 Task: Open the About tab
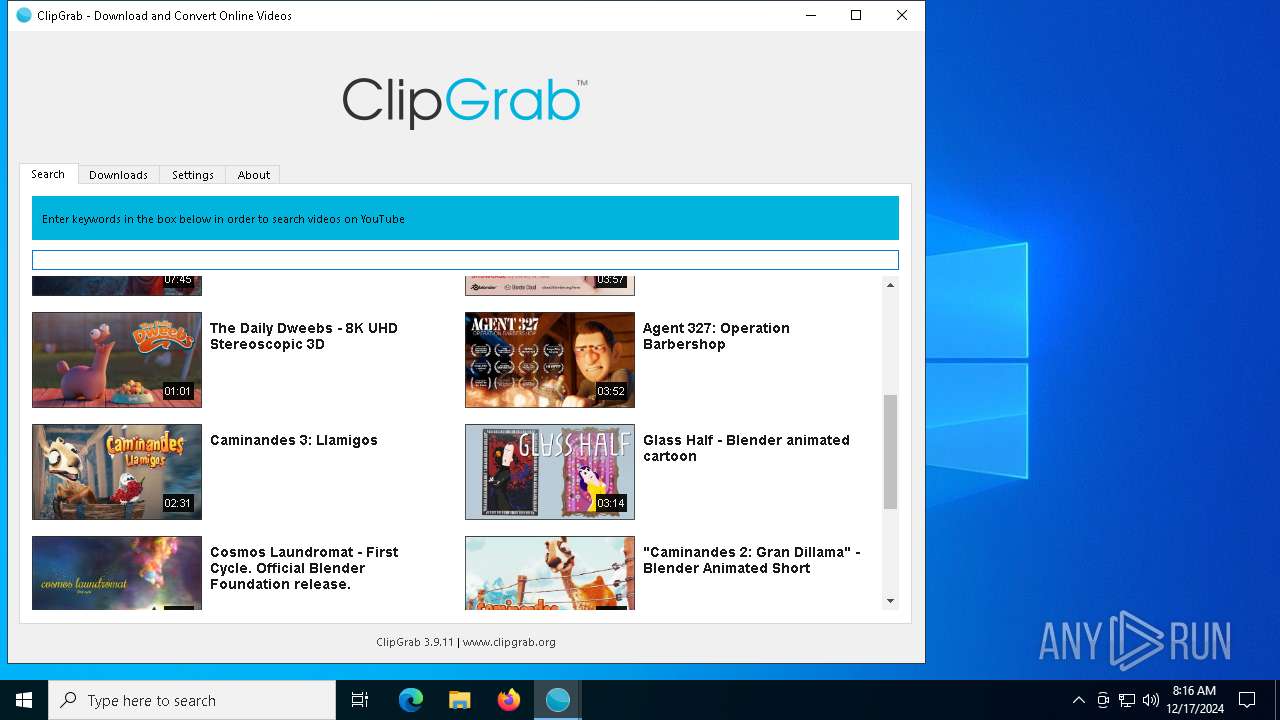tap(253, 175)
